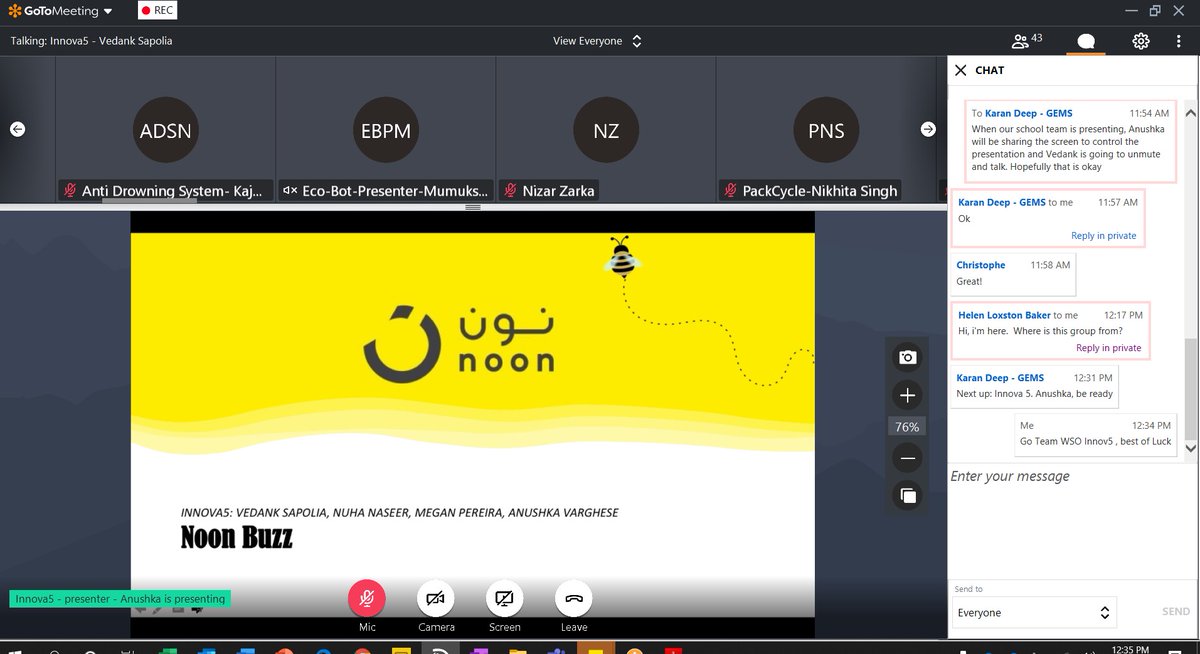
Task: Click Christophe's name in the chat
Action: (981, 265)
